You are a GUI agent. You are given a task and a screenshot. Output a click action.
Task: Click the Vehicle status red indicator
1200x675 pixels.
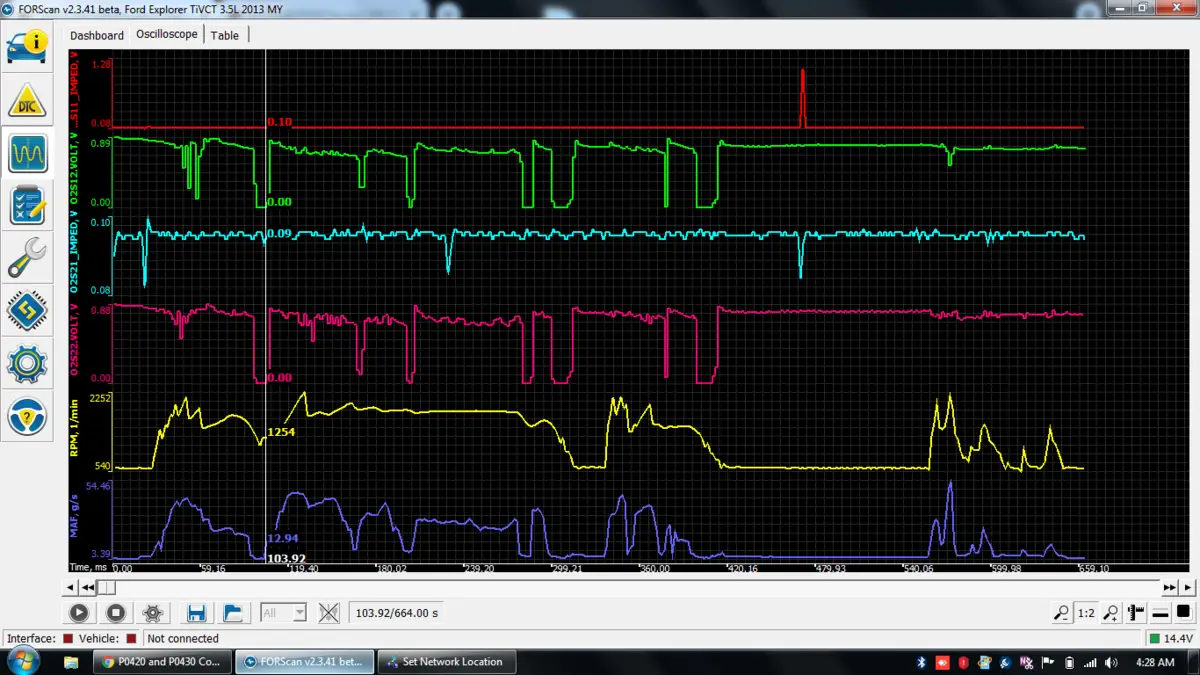131,638
